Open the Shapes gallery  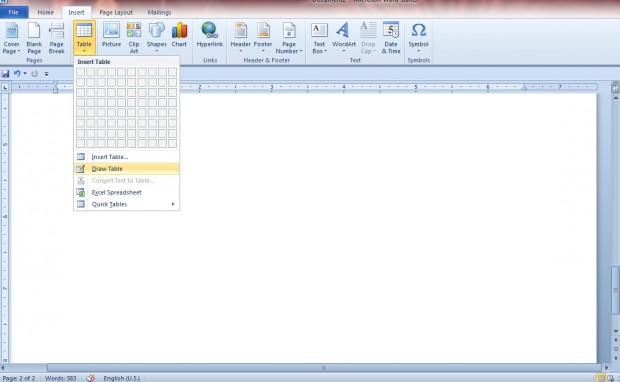157,38
